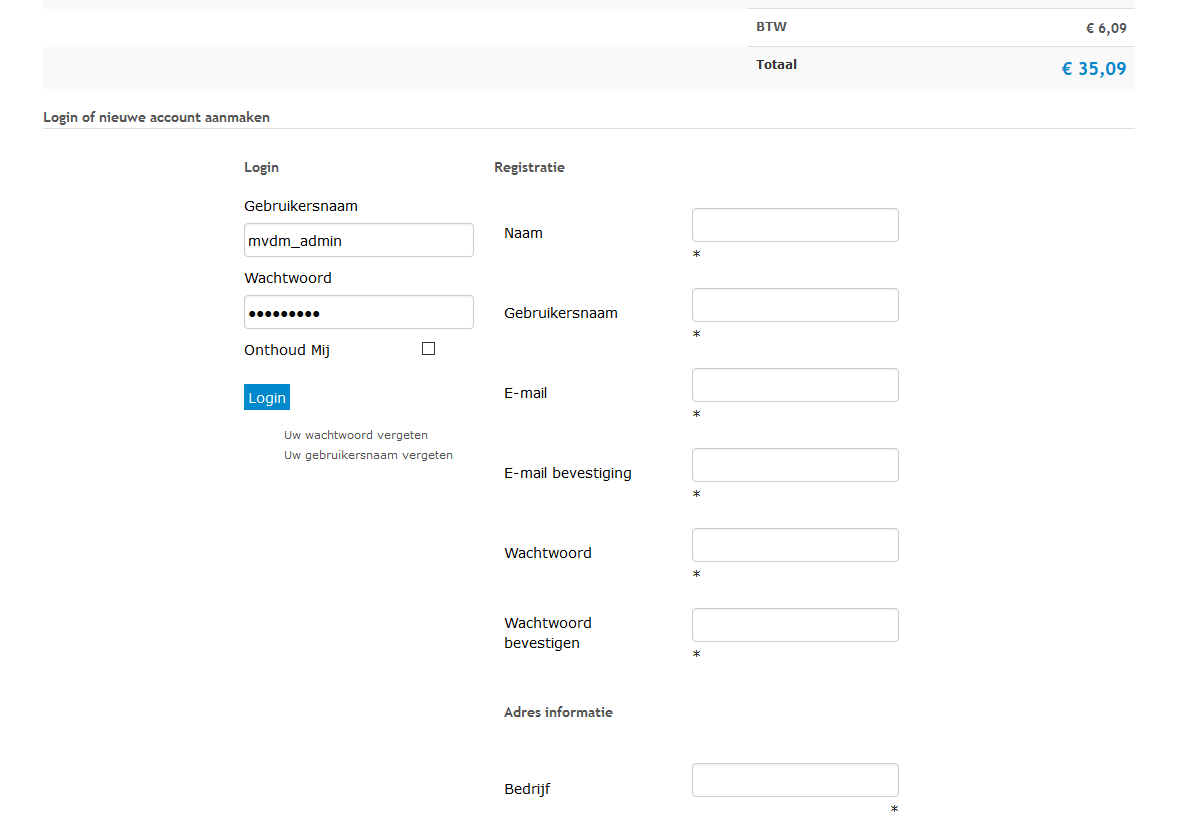1183x832 pixels.
Task: Select the BTW amount € 6,09
Action: (x=1106, y=28)
